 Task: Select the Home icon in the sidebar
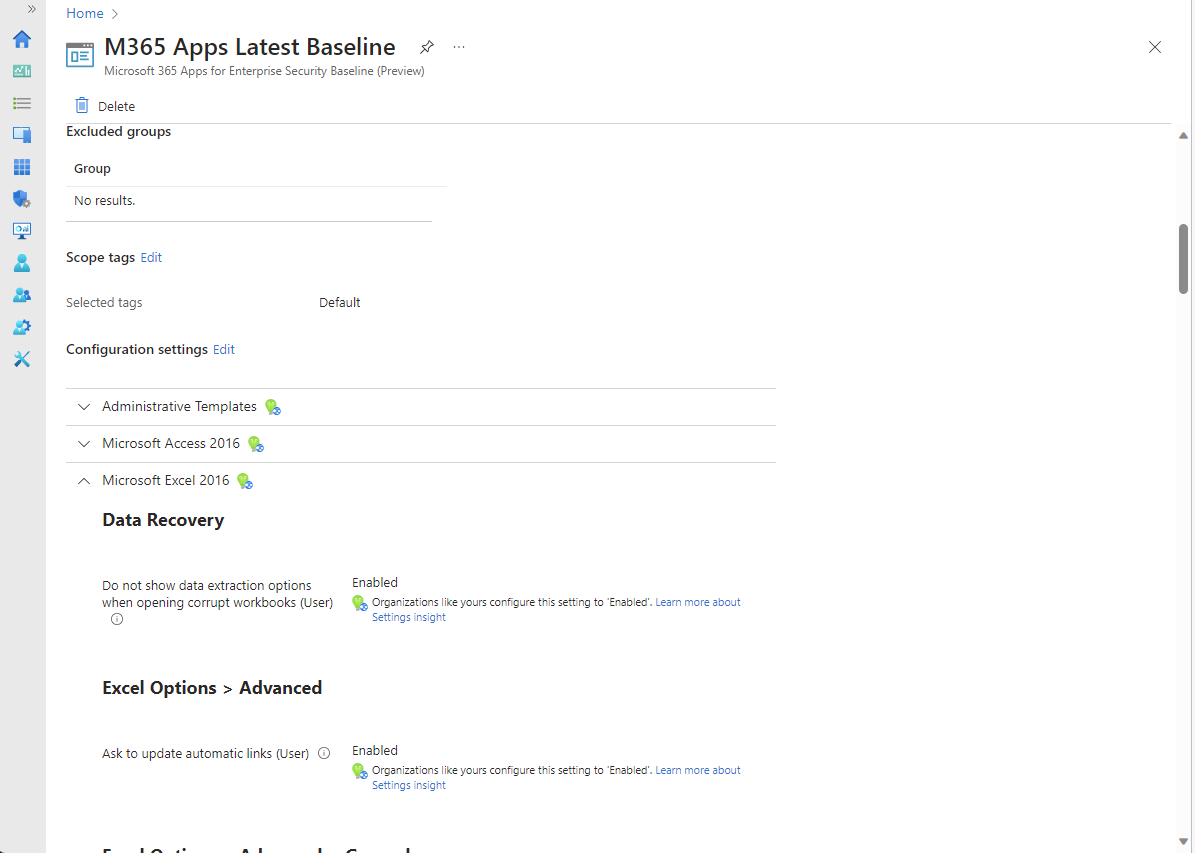(22, 40)
